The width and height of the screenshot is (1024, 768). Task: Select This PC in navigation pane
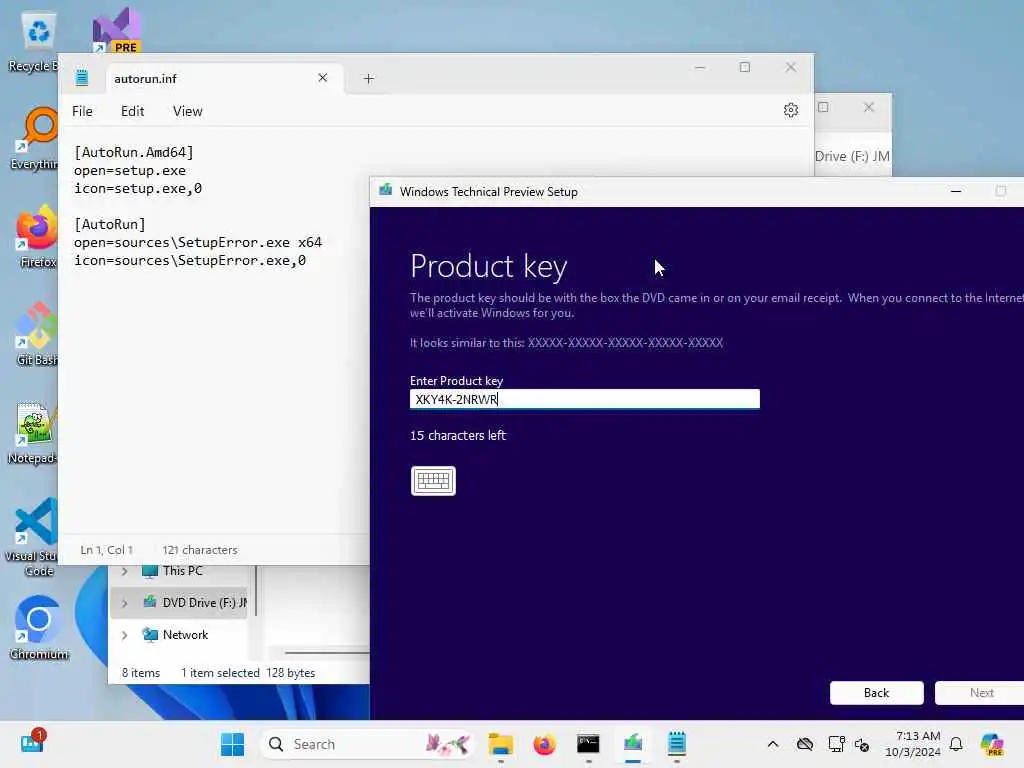pyautogui.click(x=182, y=571)
